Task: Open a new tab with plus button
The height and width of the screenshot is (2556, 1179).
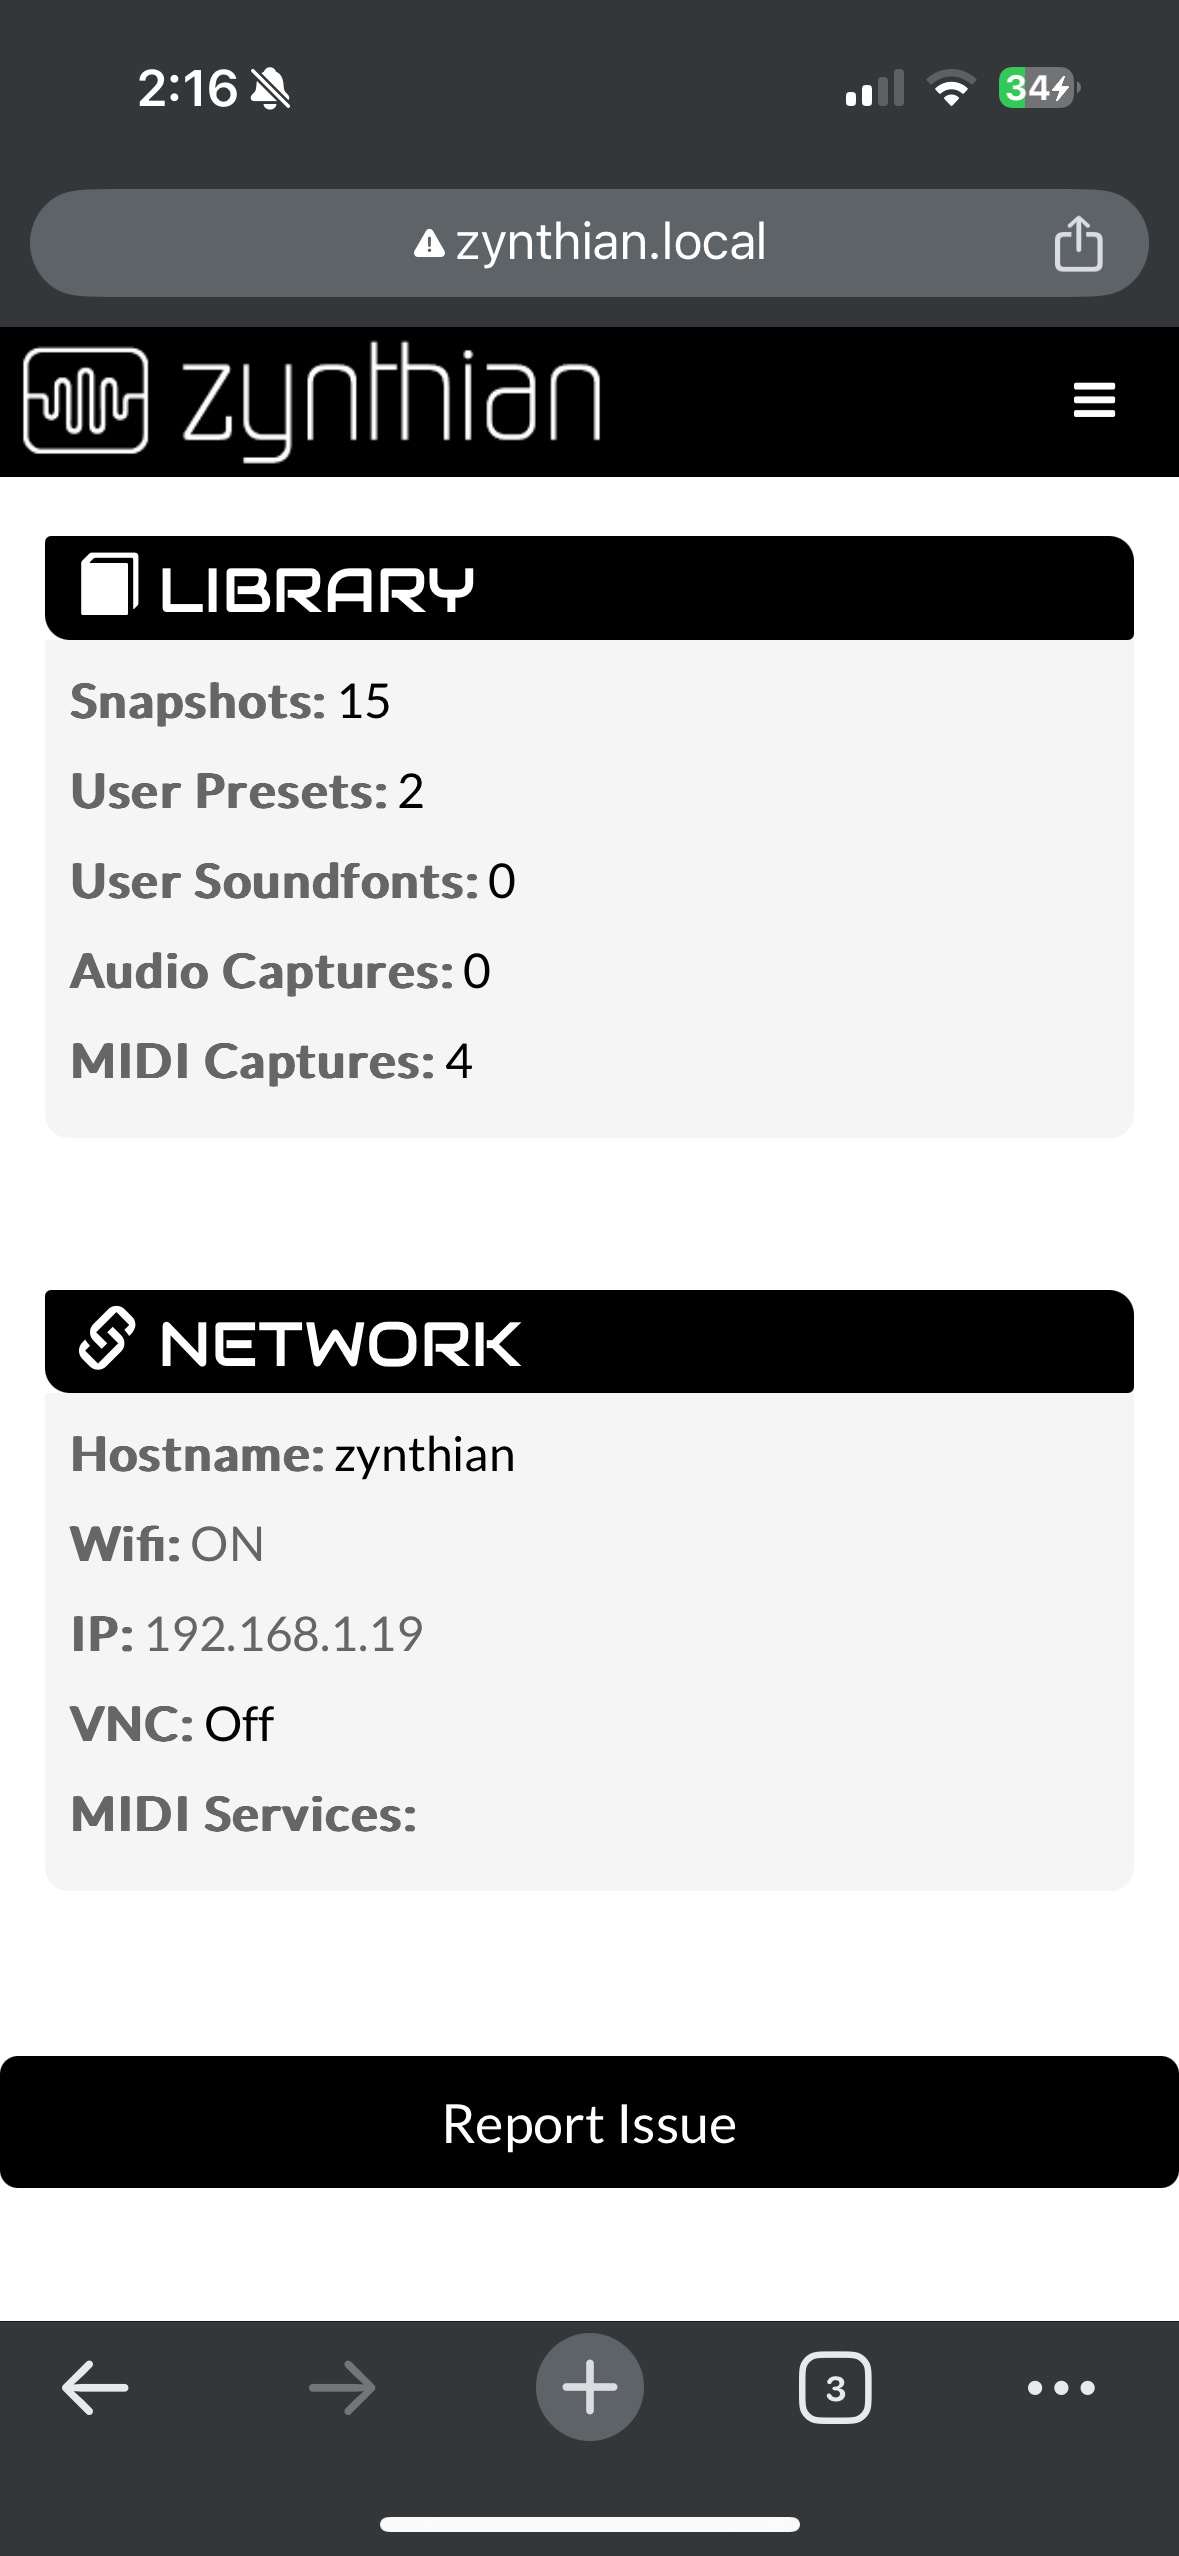Action: 589,2388
